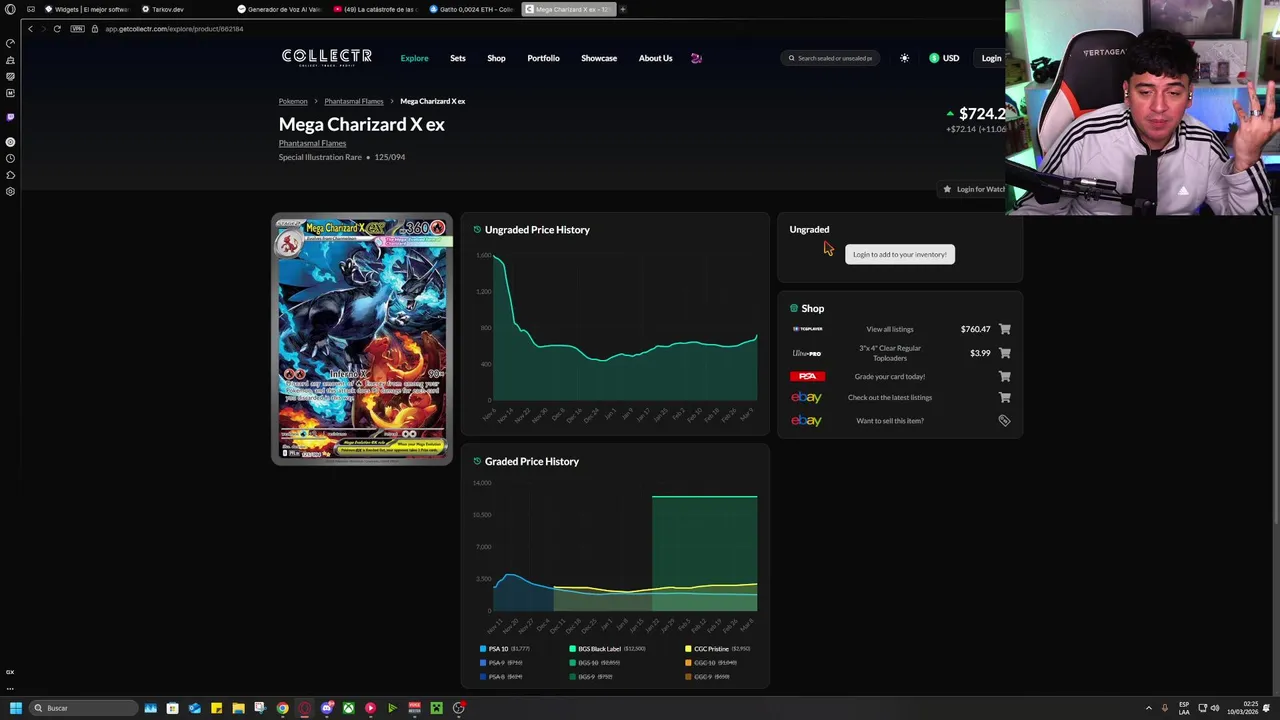Image resolution: width=1280 pixels, height=720 pixels.
Task: Show hidden system tray icons chevron
Action: (1148, 708)
